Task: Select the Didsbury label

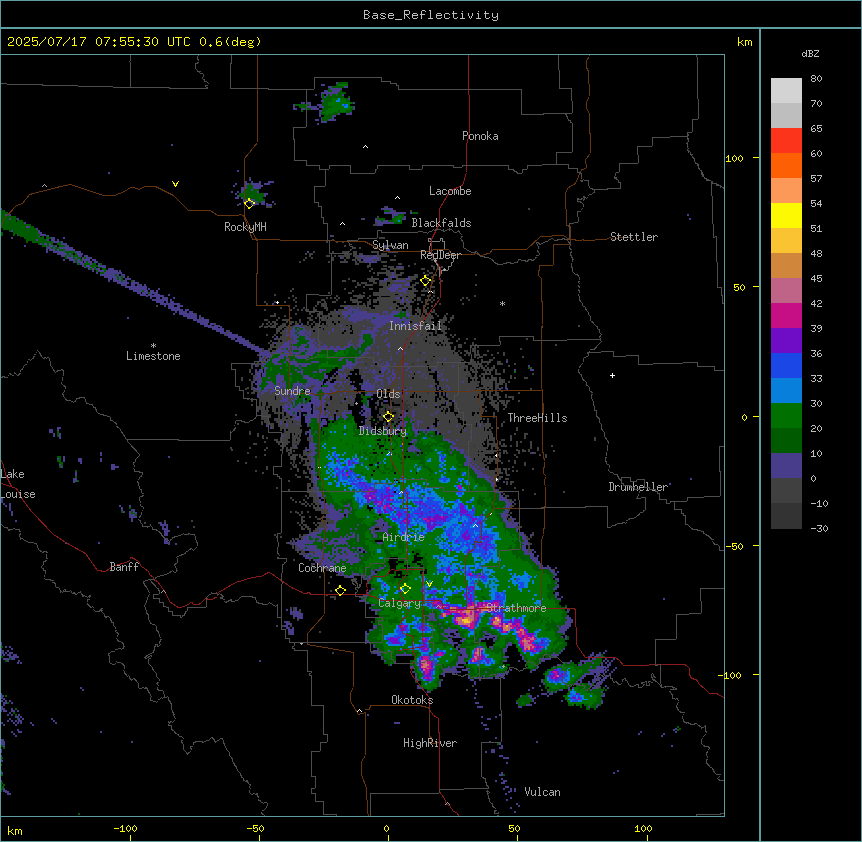Action: click(383, 431)
